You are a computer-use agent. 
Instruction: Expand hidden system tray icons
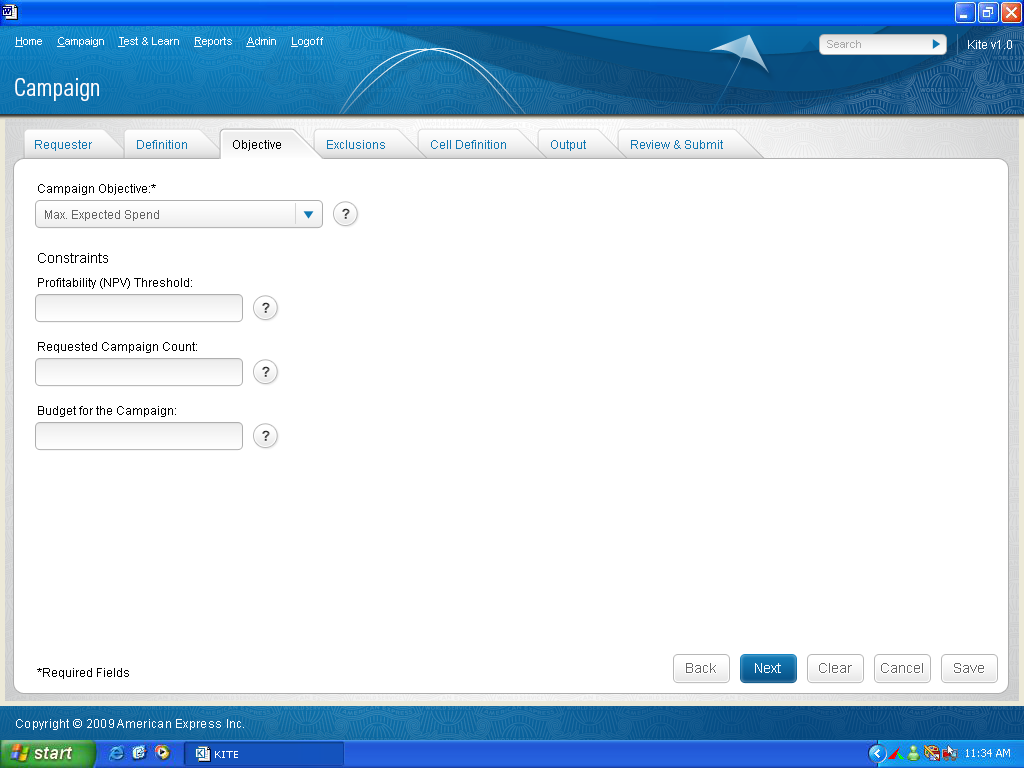877,753
